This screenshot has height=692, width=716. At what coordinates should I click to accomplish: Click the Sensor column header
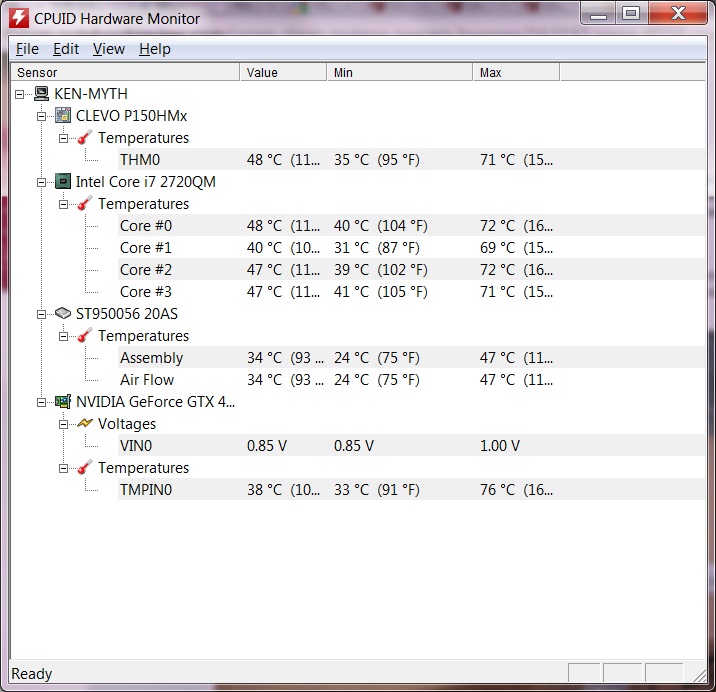125,72
